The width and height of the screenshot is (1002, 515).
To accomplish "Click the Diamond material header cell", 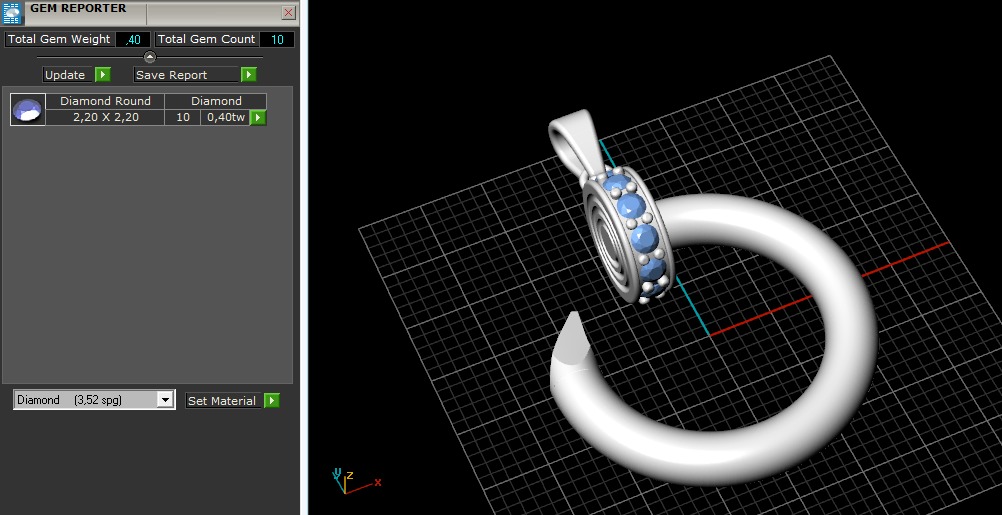I will (x=216, y=101).
